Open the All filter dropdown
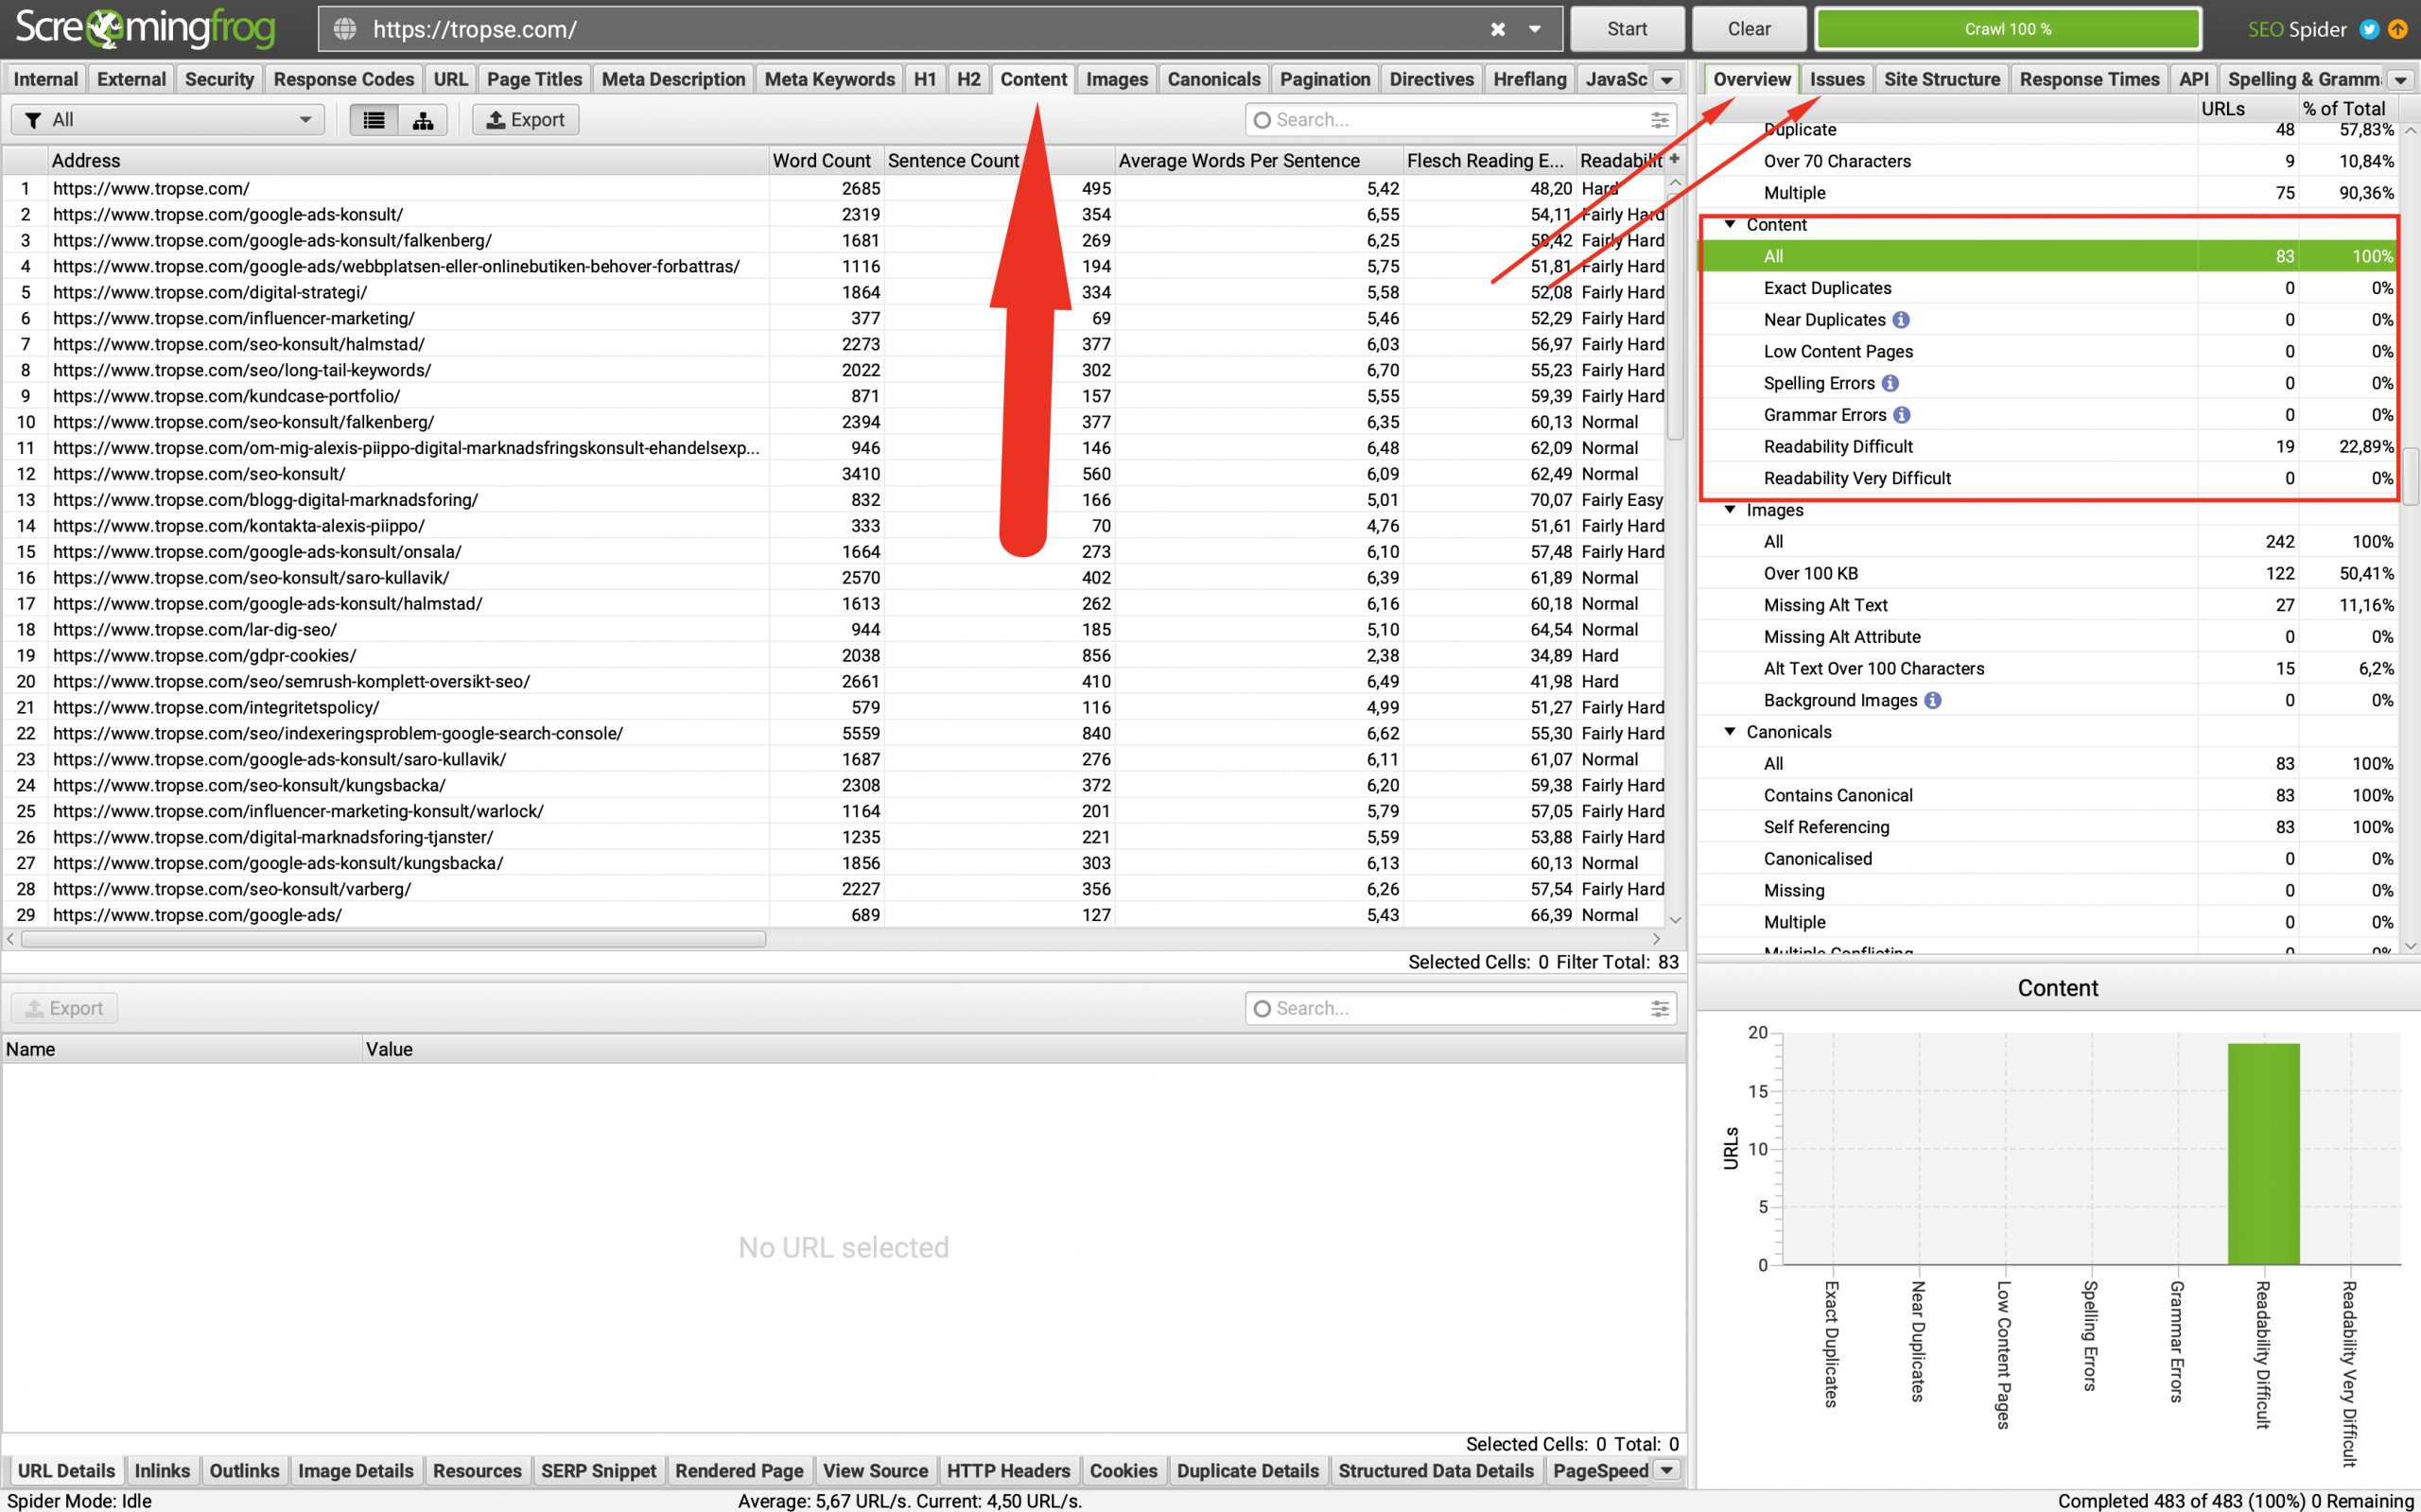 click(x=168, y=120)
